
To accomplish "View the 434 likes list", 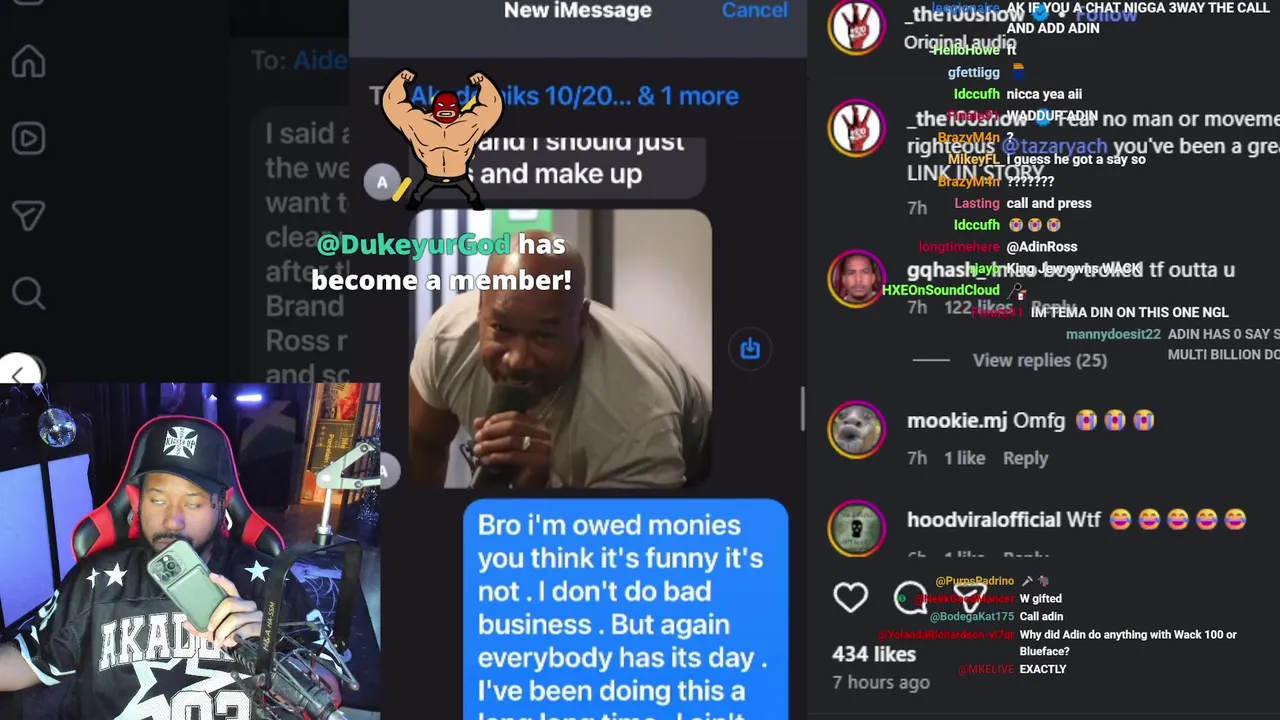I will coord(874,654).
